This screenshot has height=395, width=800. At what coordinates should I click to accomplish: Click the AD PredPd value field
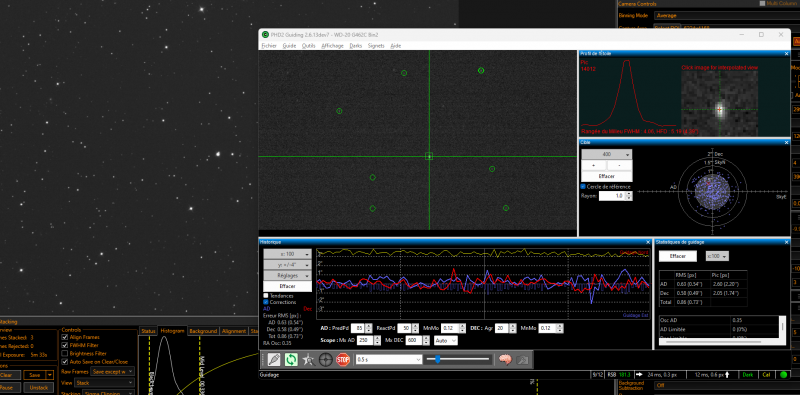[357, 328]
